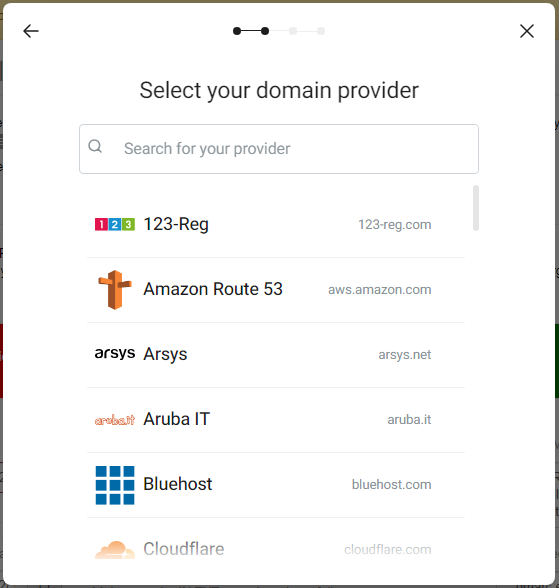Click the Cloudflare cloud logo
This screenshot has width=559, height=588.
point(115,550)
